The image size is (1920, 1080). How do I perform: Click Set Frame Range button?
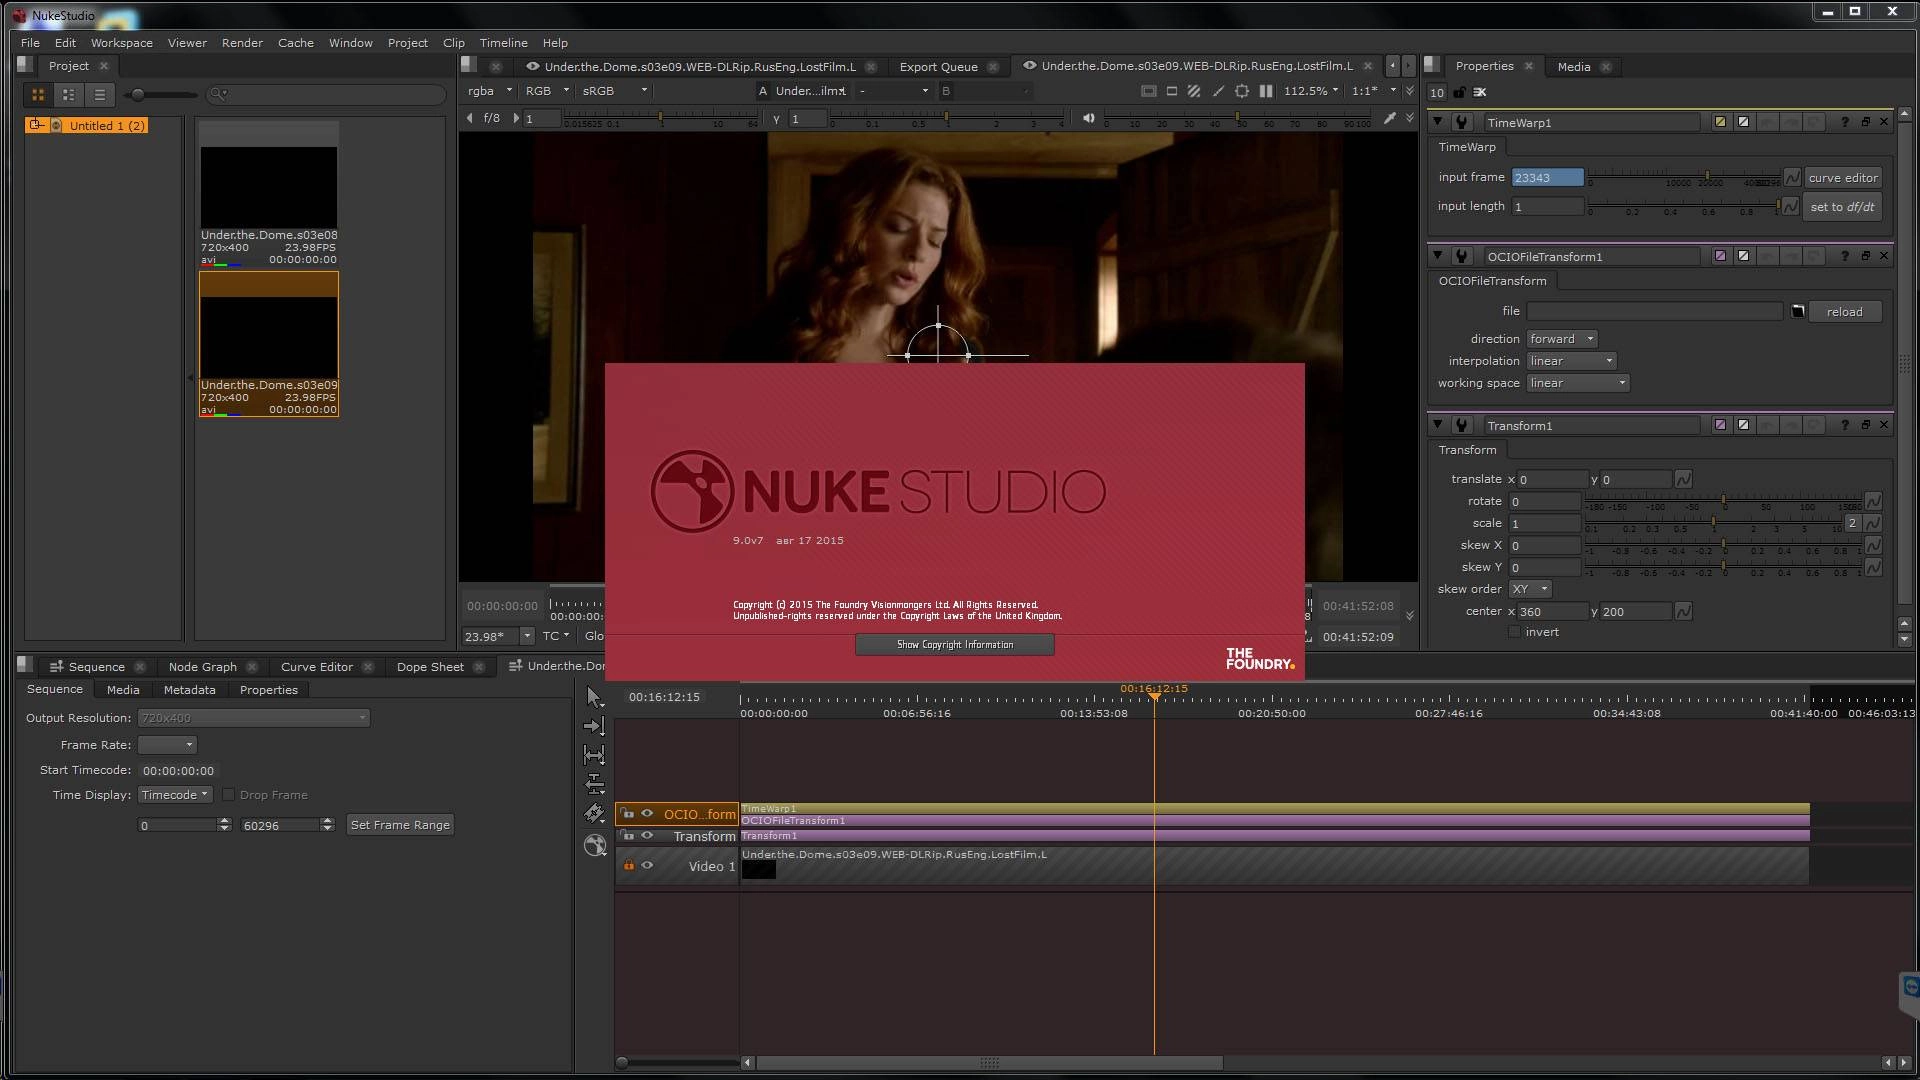click(x=400, y=825)
